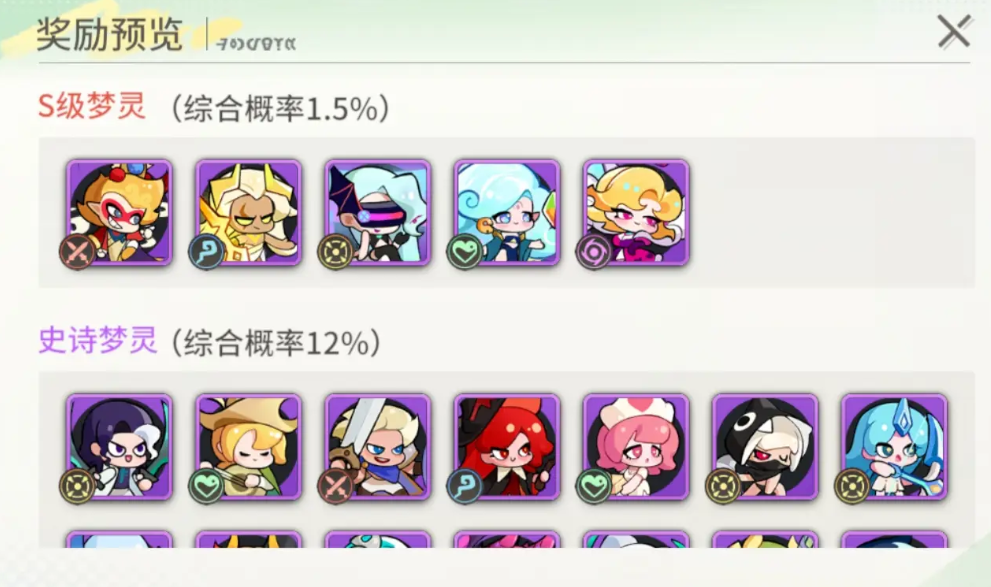Screen dimensions: 991x587
Task: Choose the sword-wielding blonde epic spirit
Action: tap(378, 447)
